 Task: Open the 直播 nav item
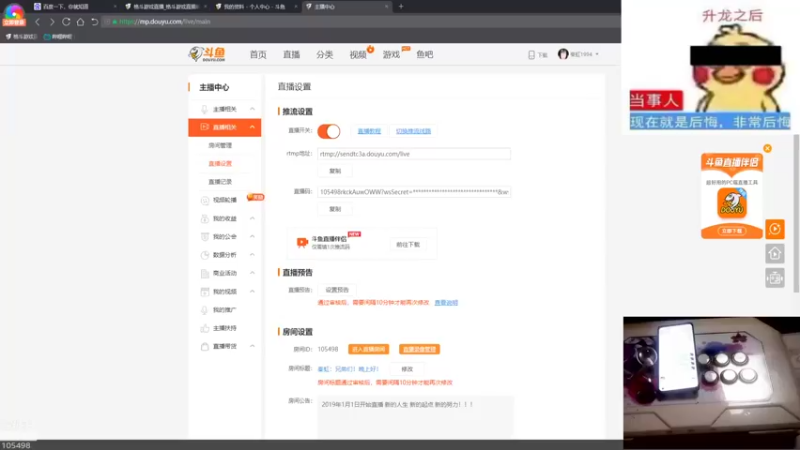(x=291, y=55)
